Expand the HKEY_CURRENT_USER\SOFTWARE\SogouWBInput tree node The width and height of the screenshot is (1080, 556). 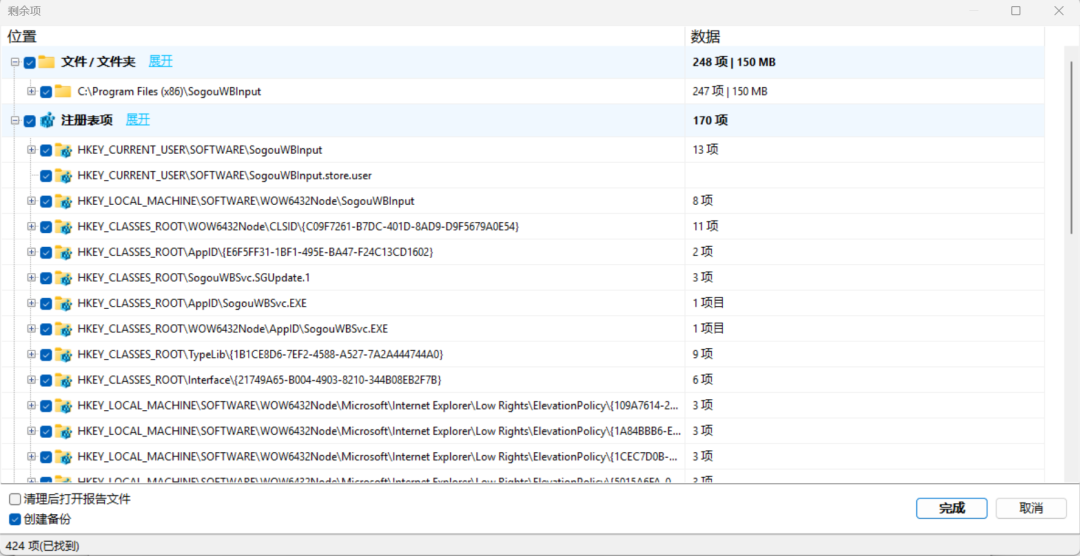[x=31, y=150]
